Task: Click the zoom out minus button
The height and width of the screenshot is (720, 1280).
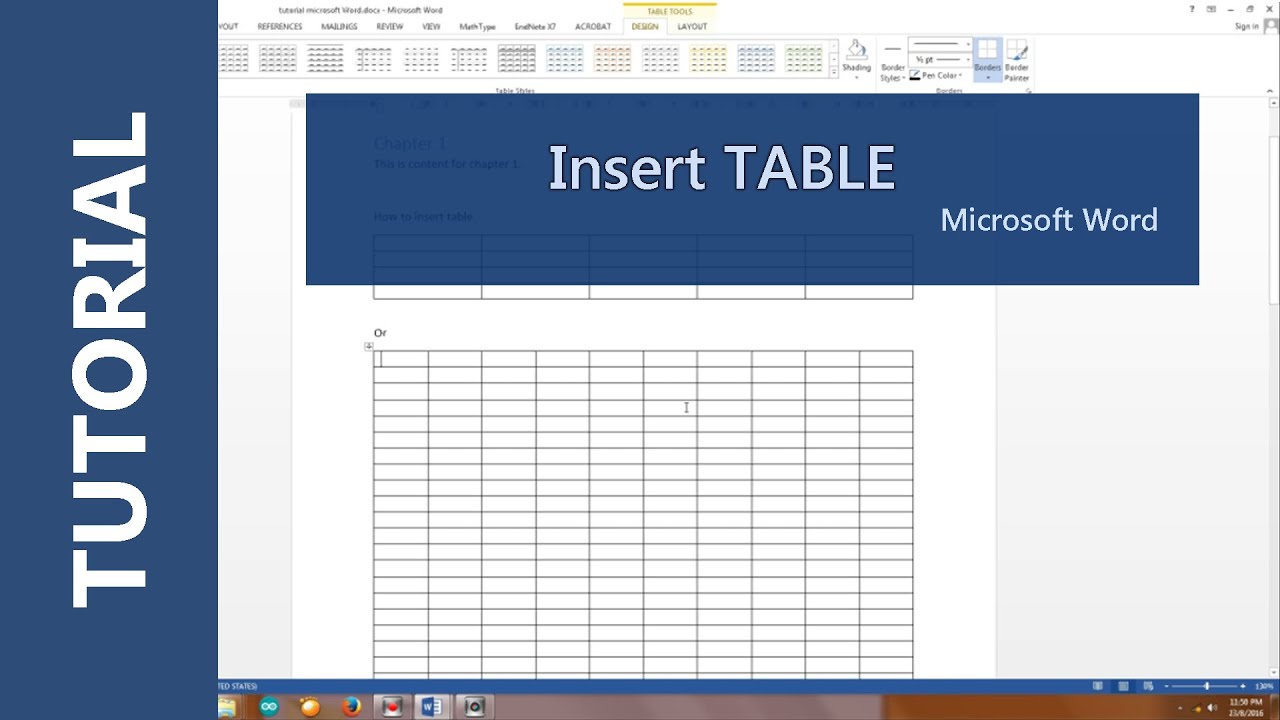Action: (x=1166, y=686)
